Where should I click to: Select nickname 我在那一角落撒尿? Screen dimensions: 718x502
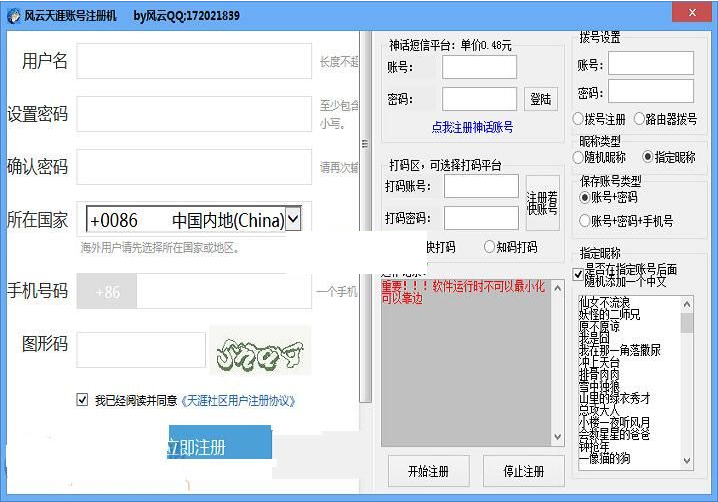pos(620,350)
